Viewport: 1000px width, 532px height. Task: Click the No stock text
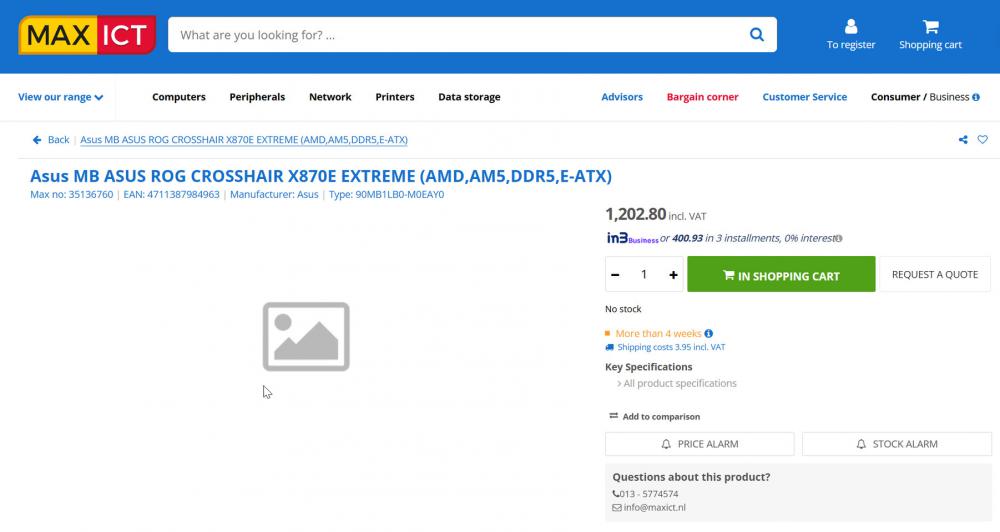(x=623, y=309)
